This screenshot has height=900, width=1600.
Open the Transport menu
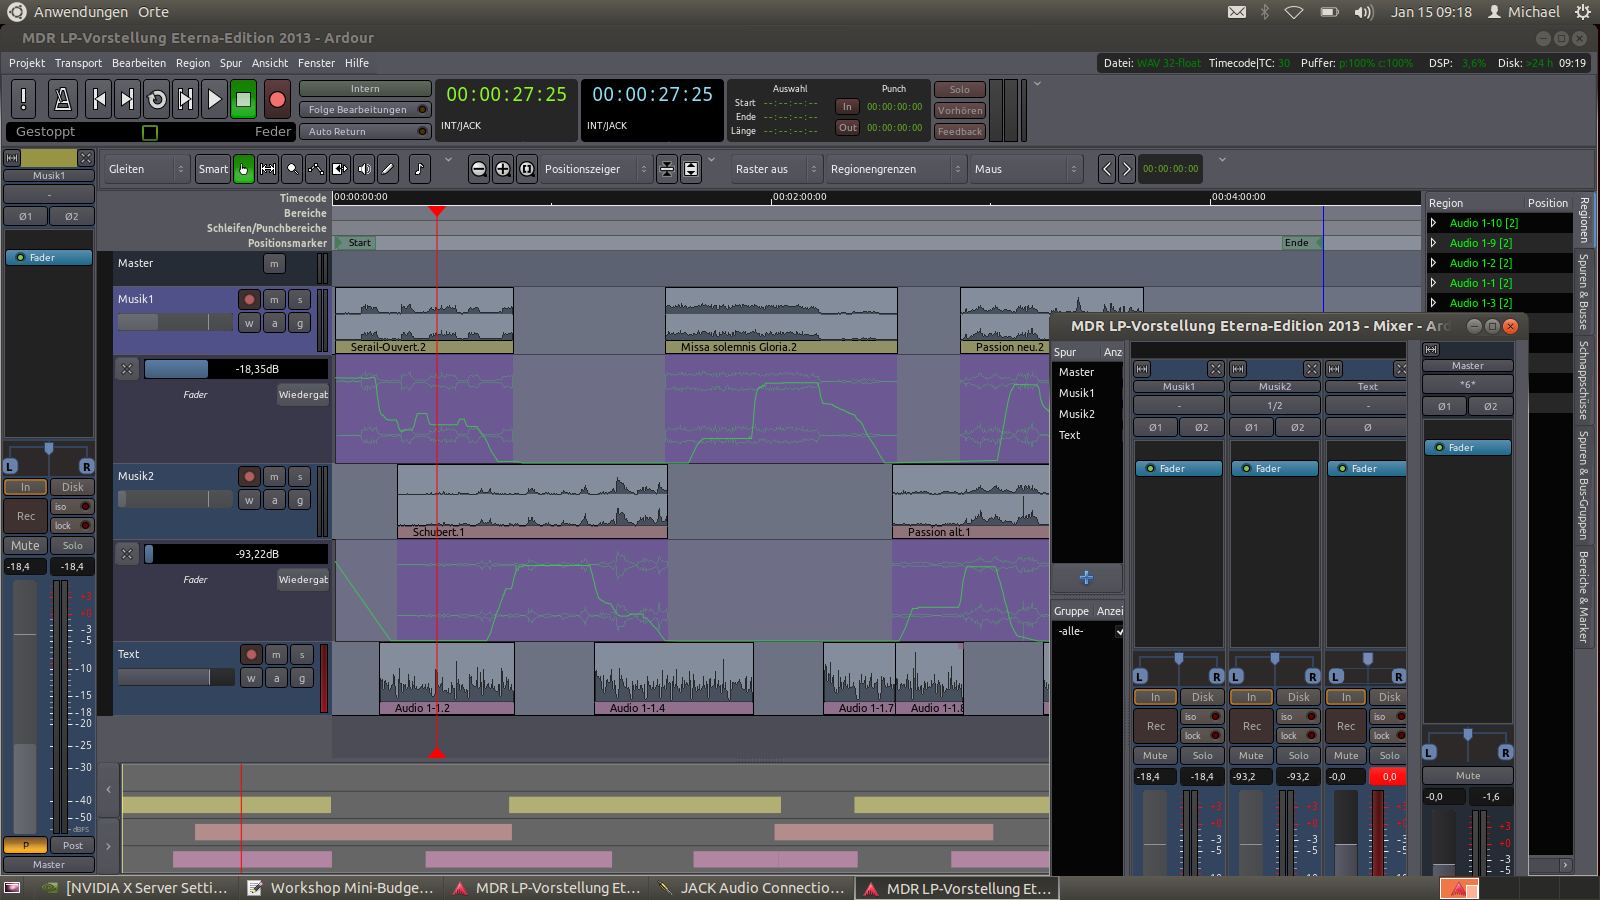pos(78,63)
